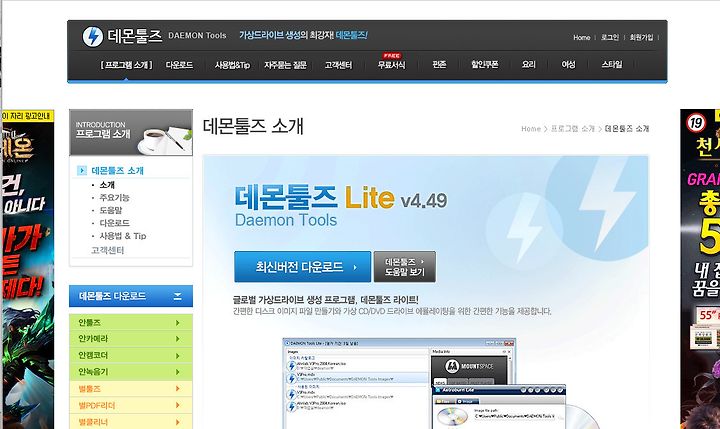Click the Home breadcrumb link
This screenshot has height=429, width=720.
tap(531, 129)
